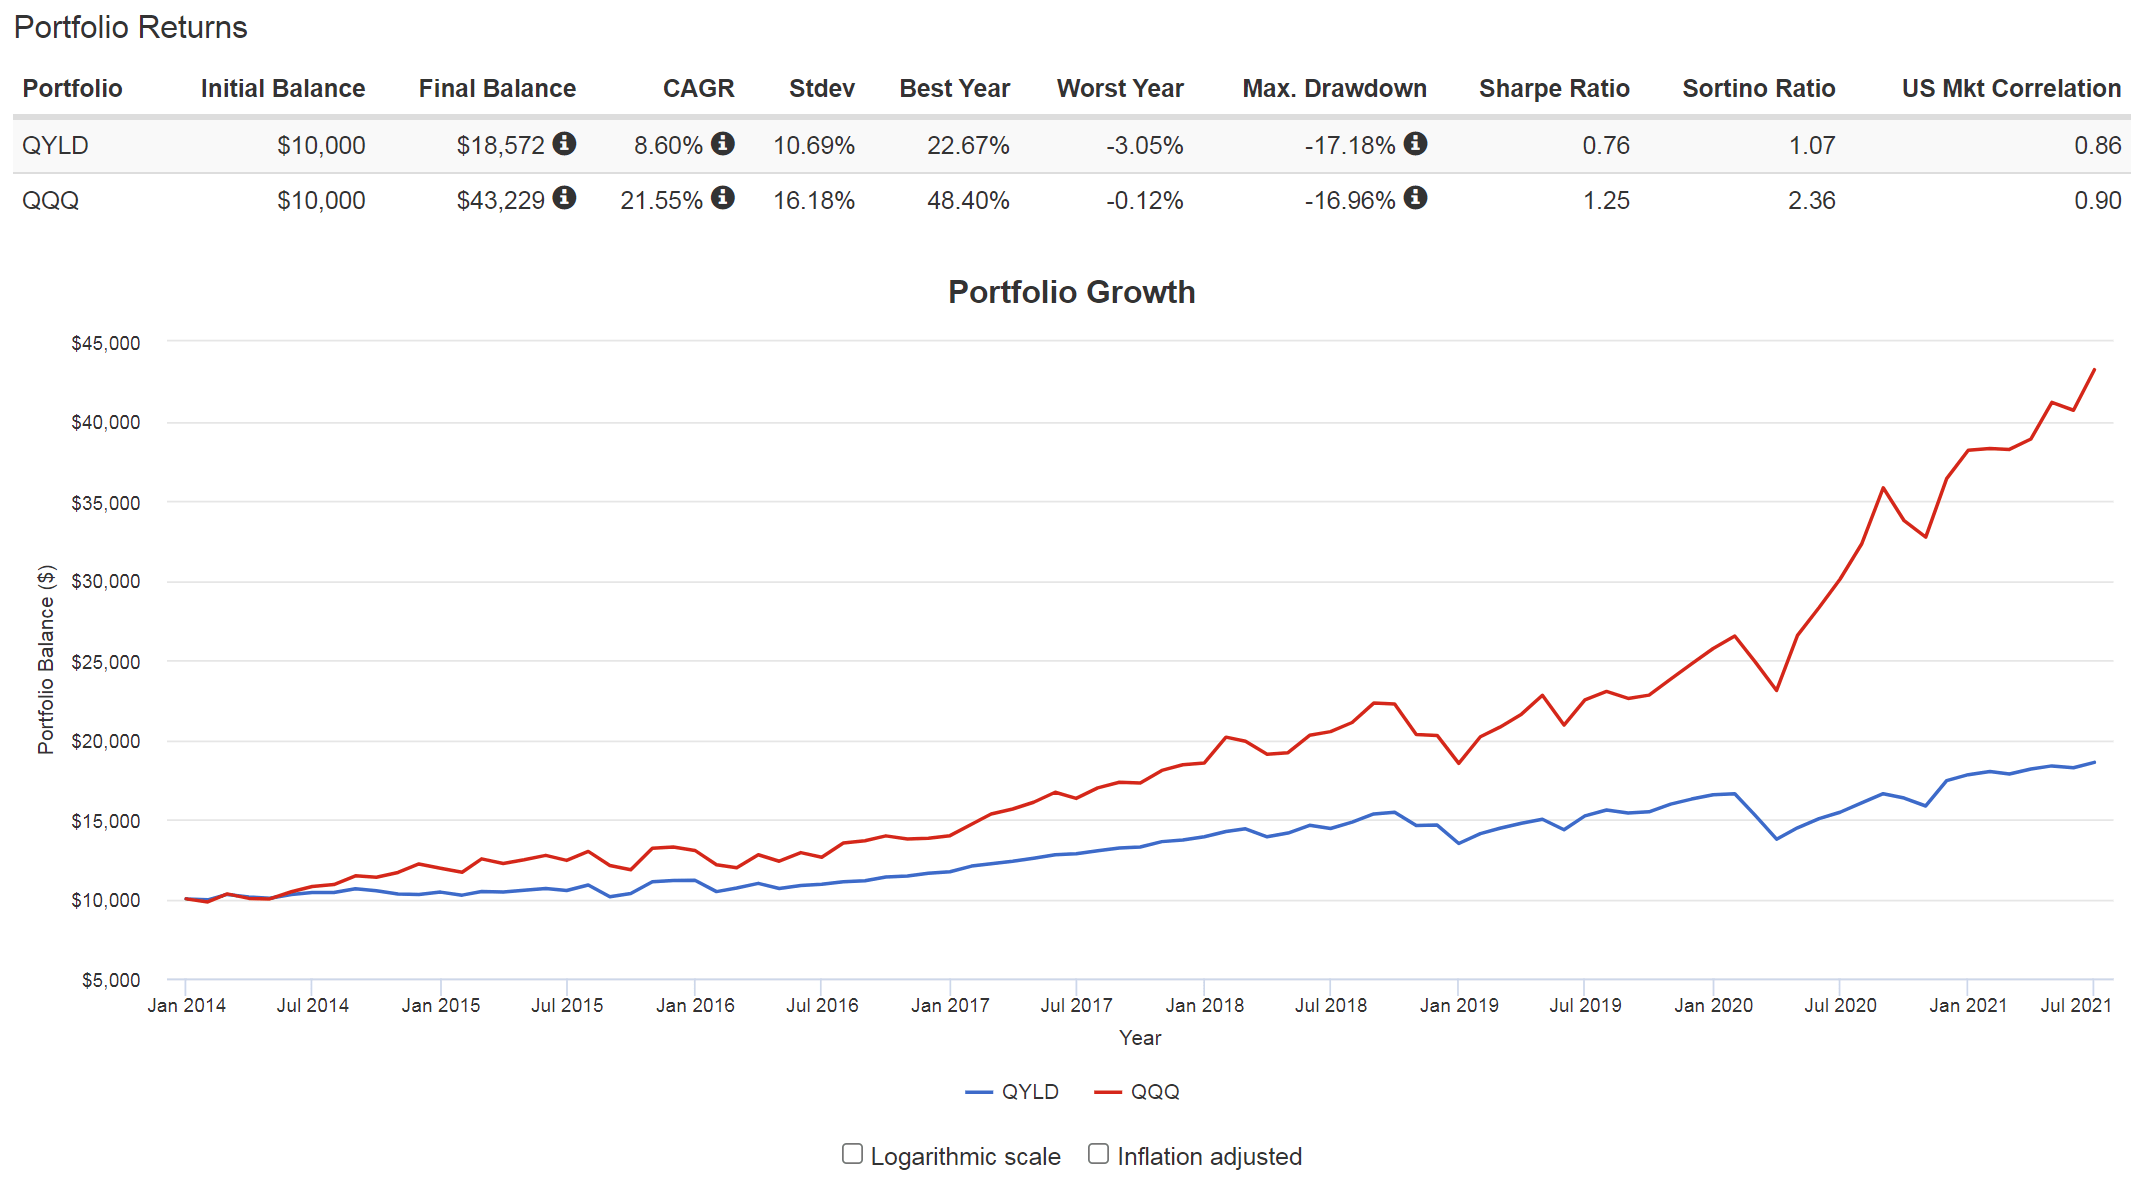Click QQQ US market correlation 0.90

[x=2097, y=200]
